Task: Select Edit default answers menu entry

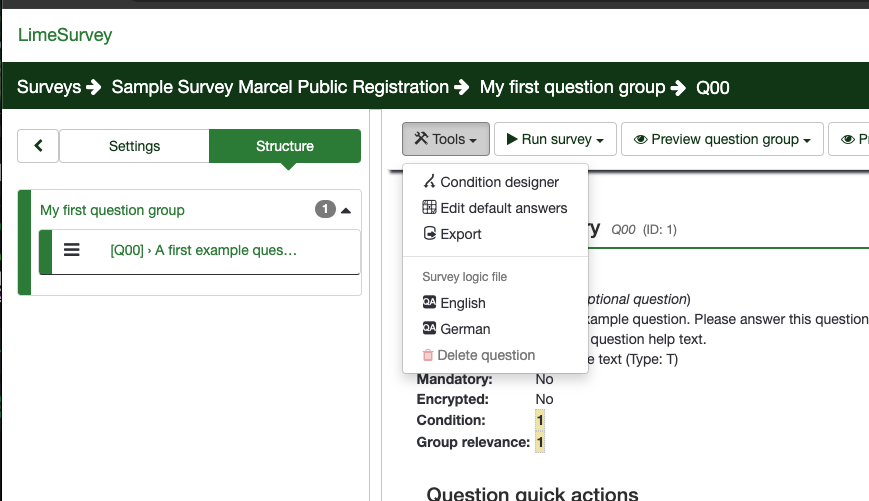Action: click(503, 208)
